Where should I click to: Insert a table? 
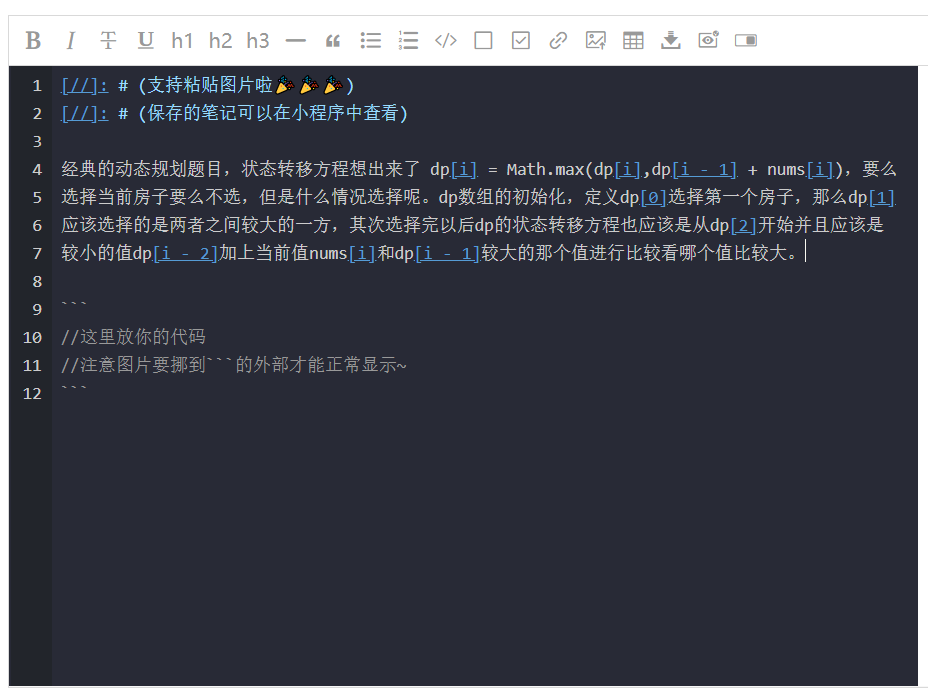[x=632, y=40]
